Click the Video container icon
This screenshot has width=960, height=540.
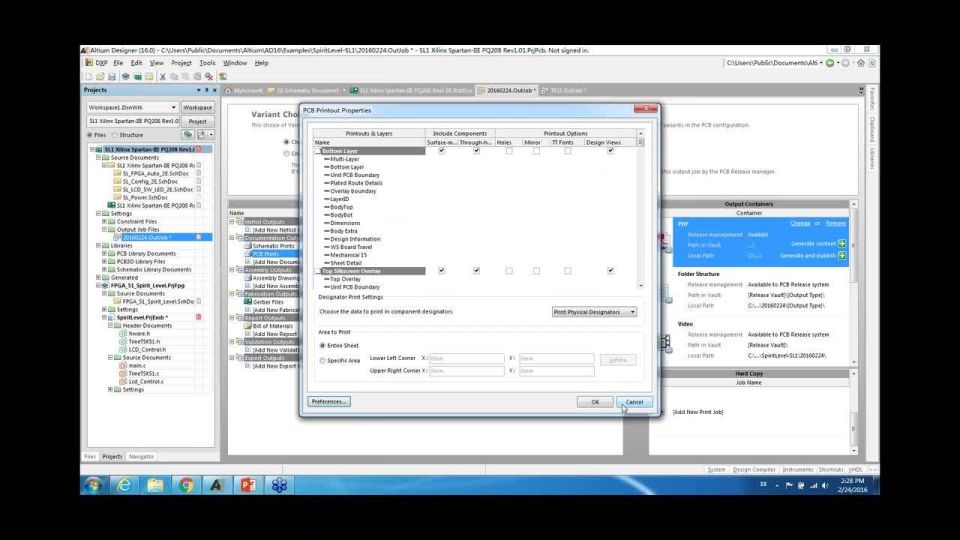coord(666,342)
